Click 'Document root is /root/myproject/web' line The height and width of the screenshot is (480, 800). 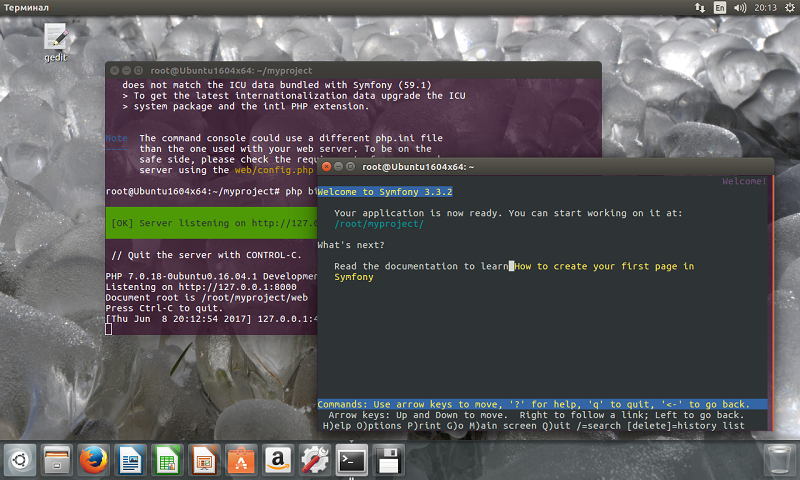[207, 298]
